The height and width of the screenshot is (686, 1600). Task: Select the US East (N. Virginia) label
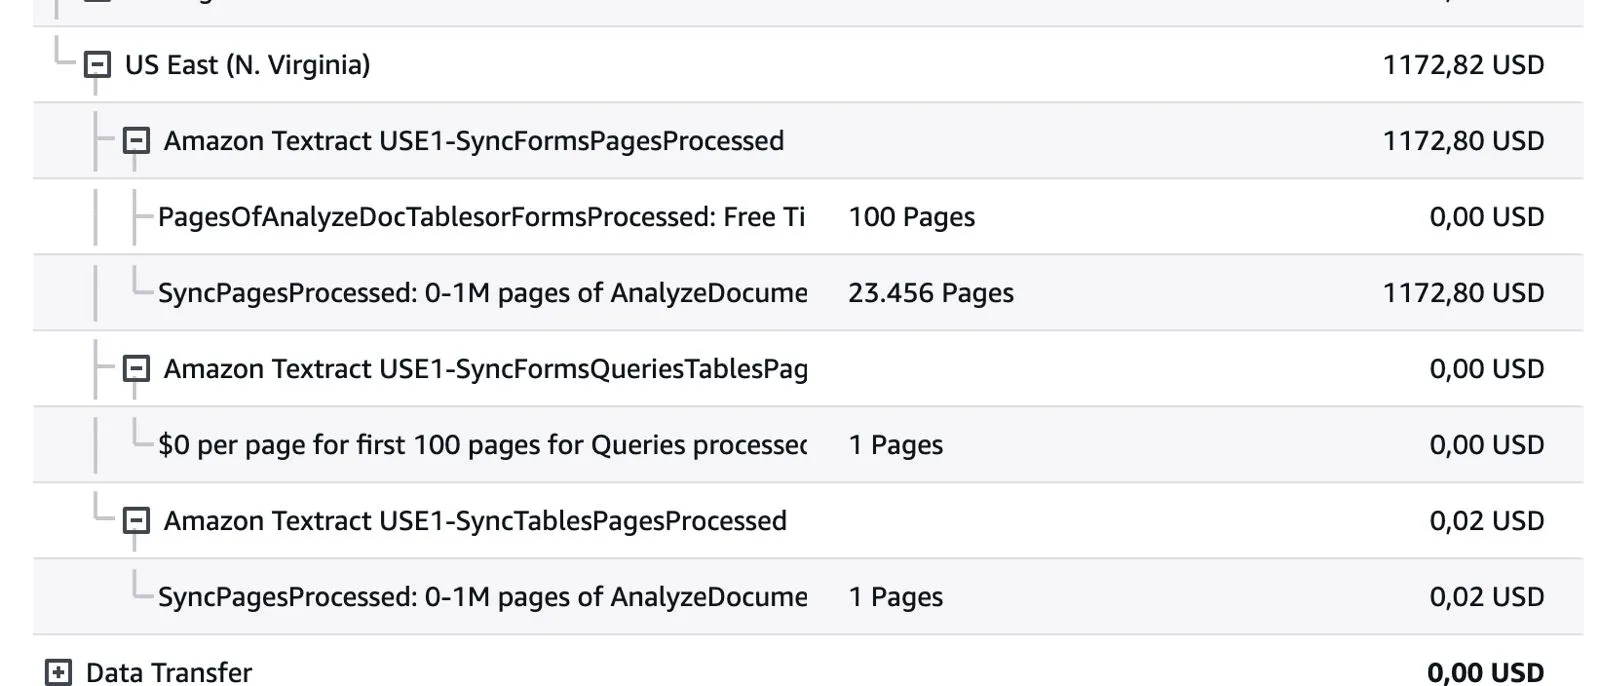coord(247,65)
